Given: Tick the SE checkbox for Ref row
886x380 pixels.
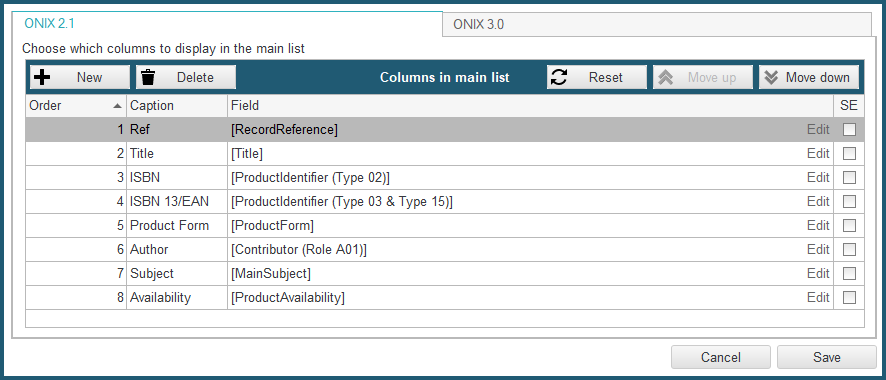Looking at the screenshot, I should pyautogui.click(x=849, y=130).
